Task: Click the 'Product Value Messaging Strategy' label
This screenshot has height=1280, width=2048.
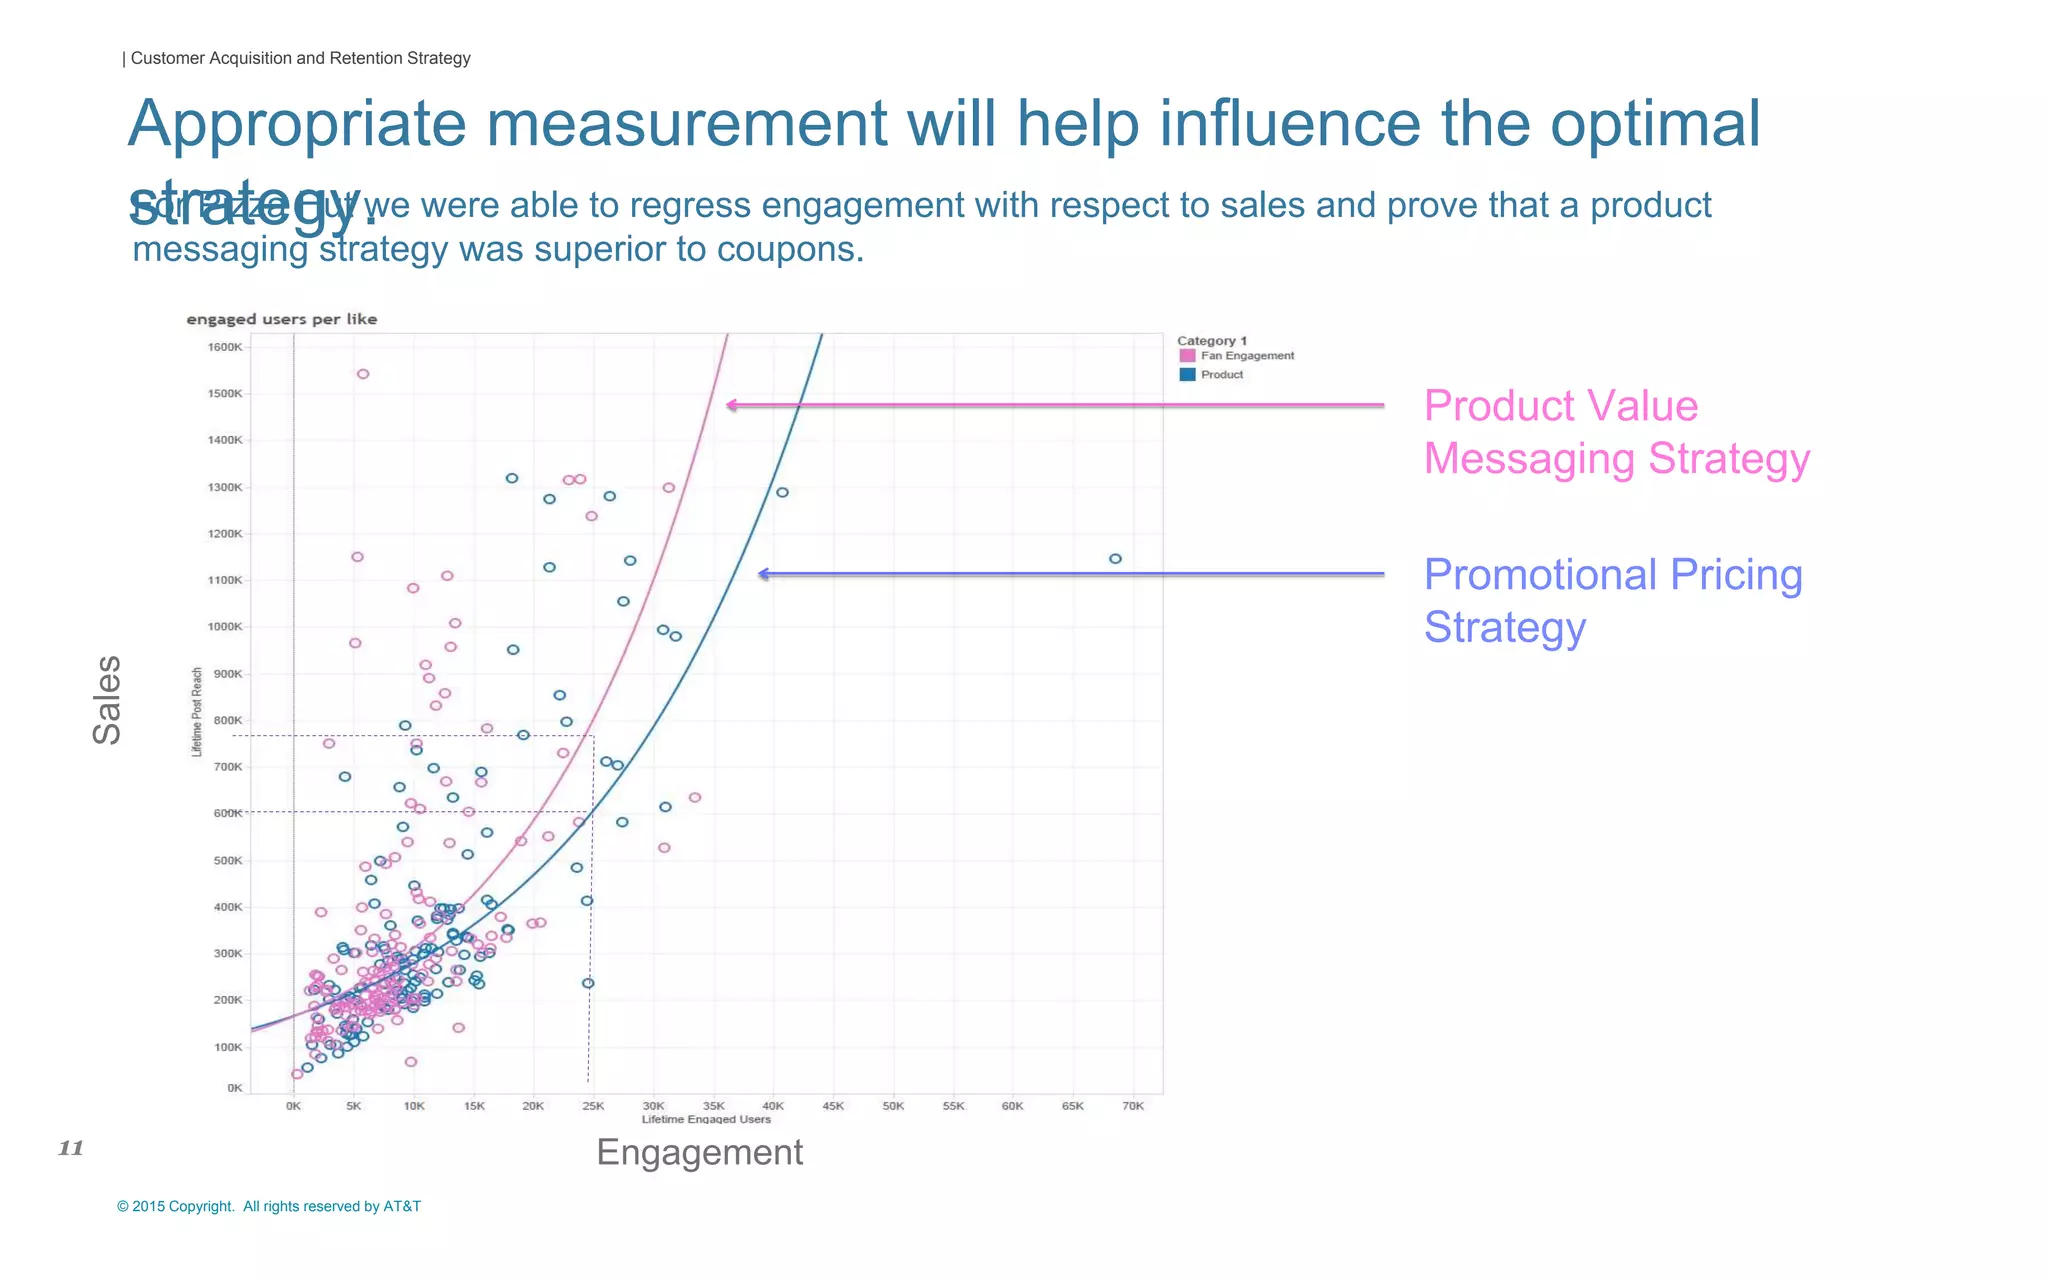Action: point(1615,432)
